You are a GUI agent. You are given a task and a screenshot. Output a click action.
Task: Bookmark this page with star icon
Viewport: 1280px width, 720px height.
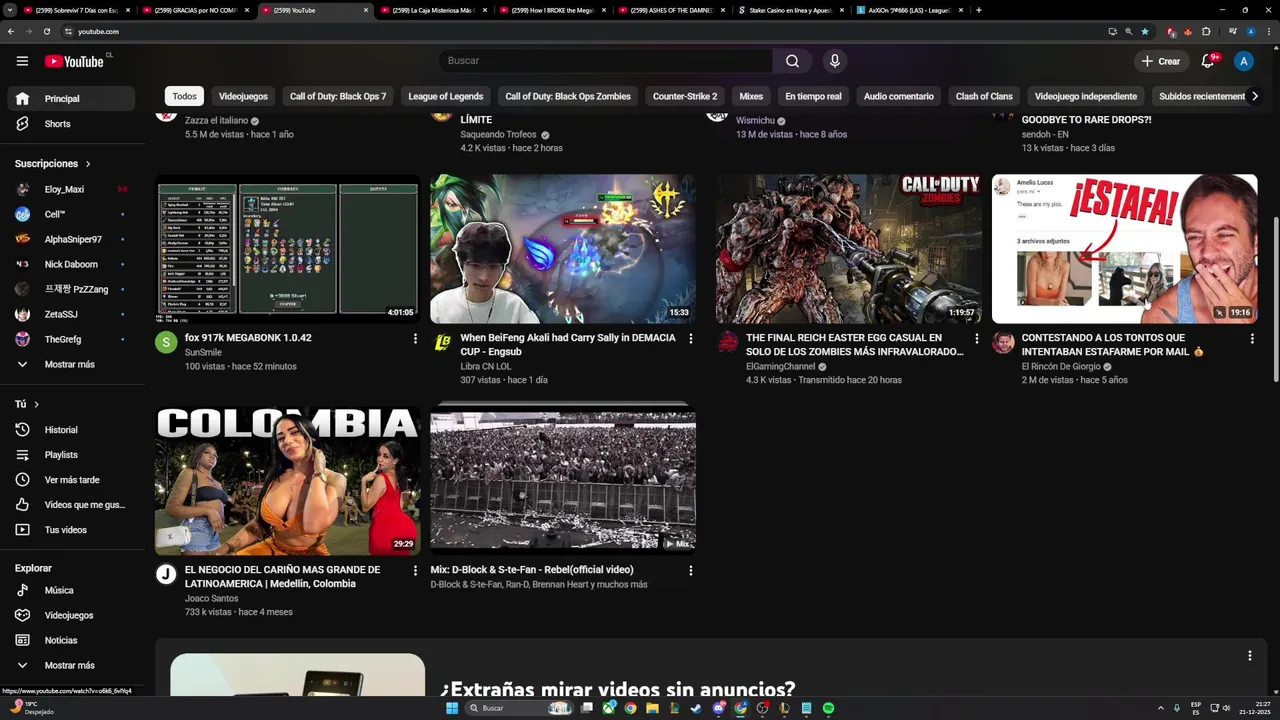coord(1145,31)
